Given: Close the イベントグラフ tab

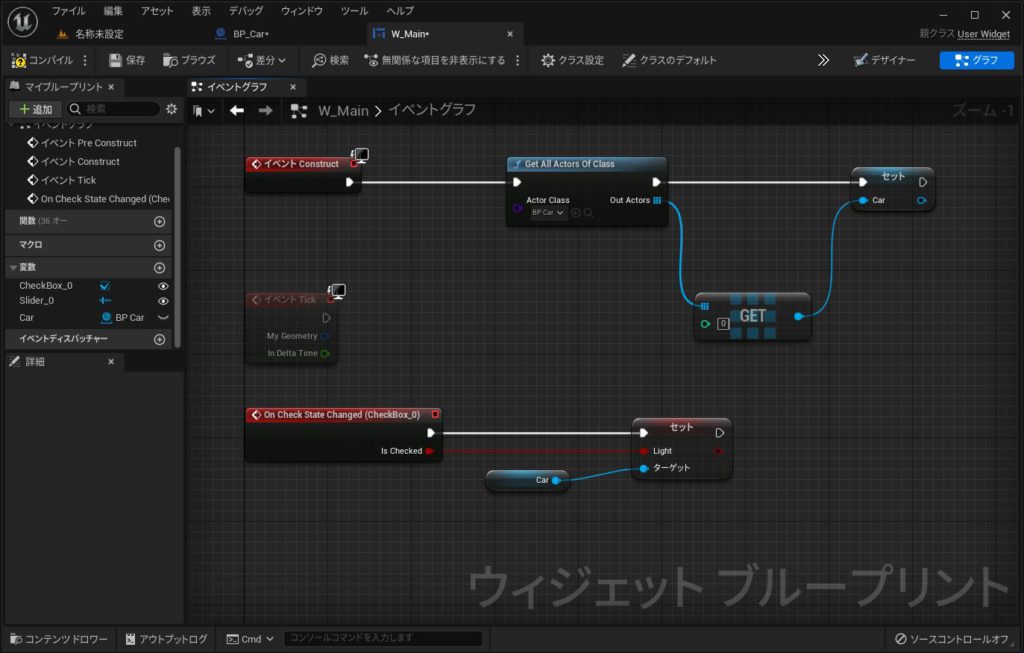Looking at the screenshot, I should coord(293,87).
